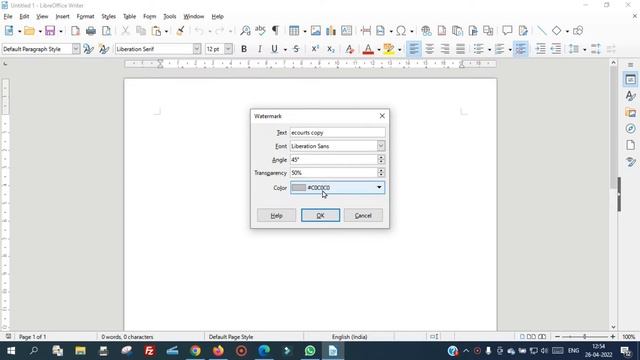Click Clear direct formatting icon
The image size is (640, 360).
coord(349,49)
